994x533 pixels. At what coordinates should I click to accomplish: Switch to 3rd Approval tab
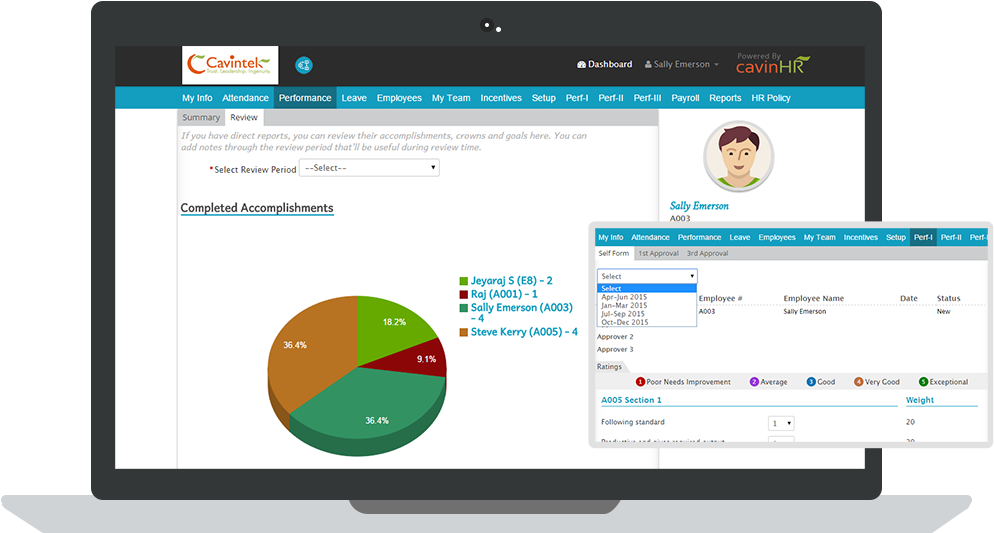point(707,253)
